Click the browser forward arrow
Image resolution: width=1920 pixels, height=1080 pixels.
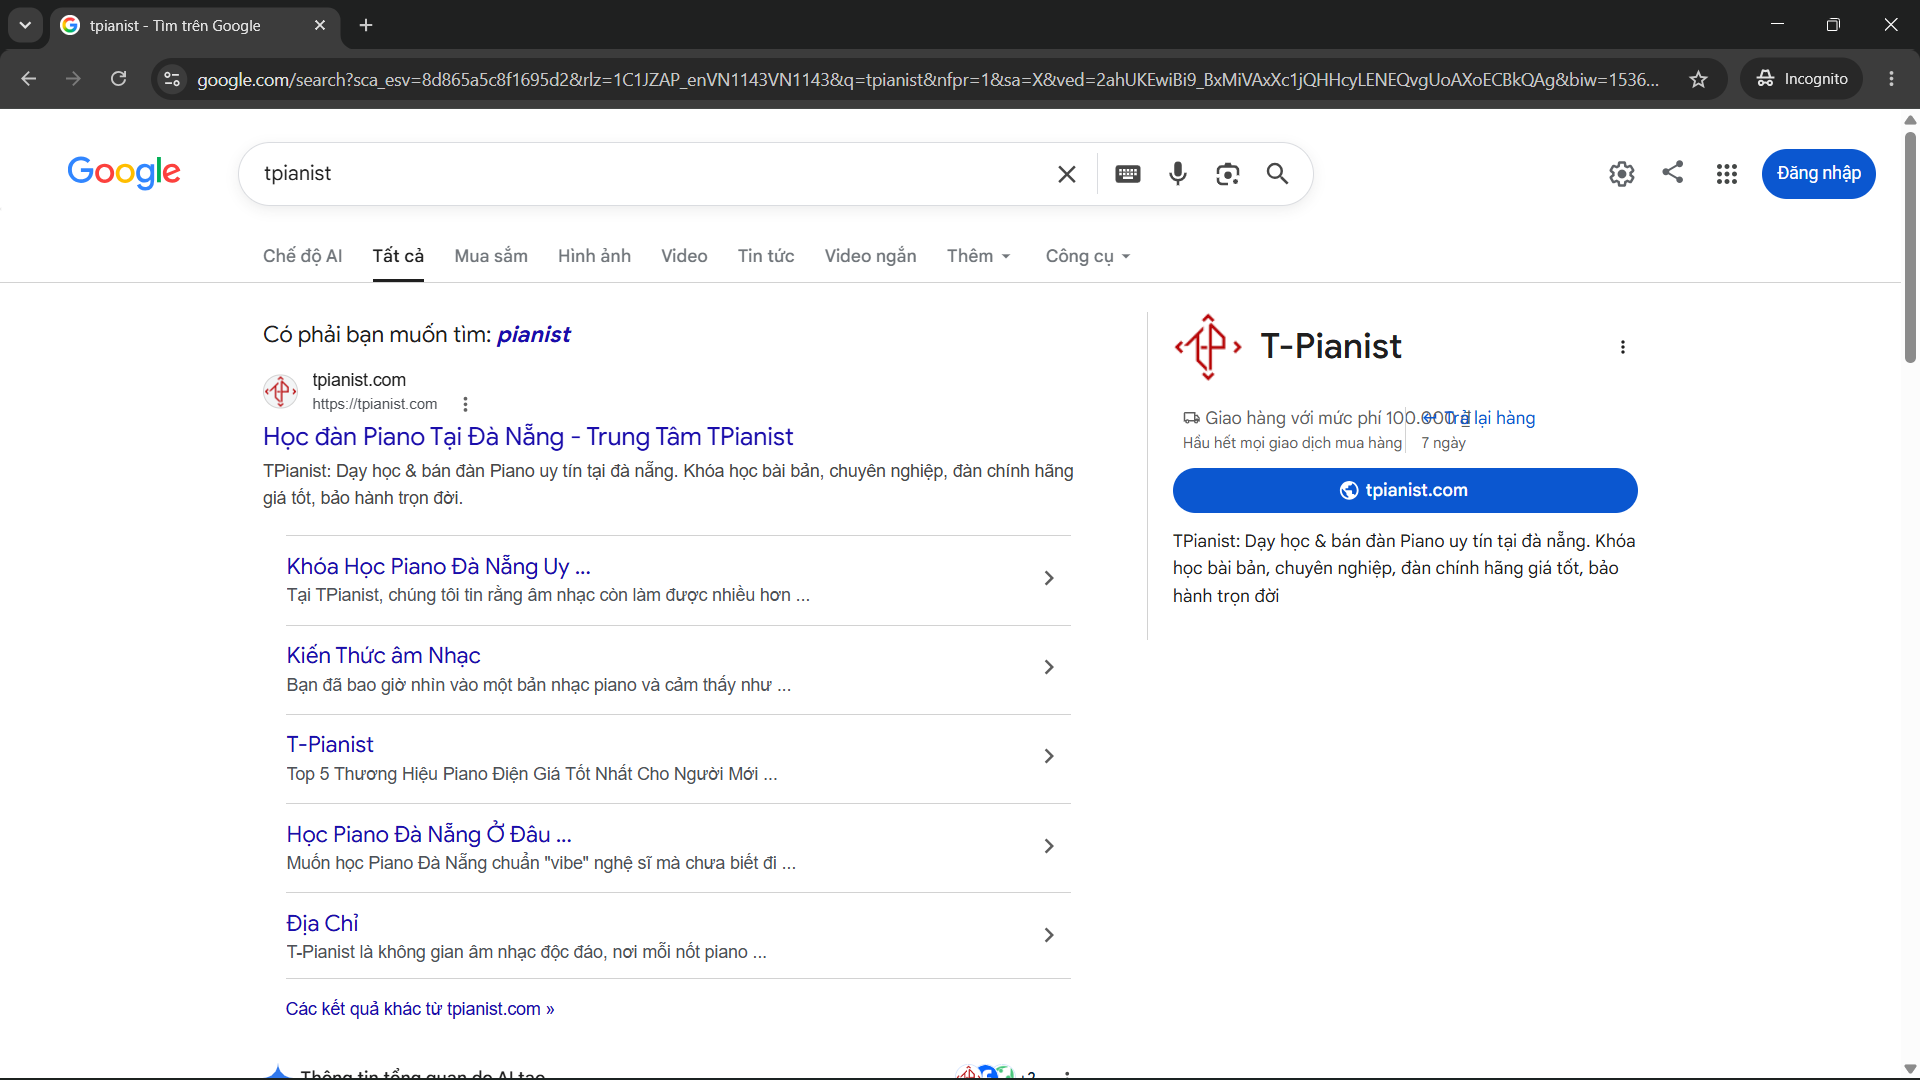[73, 79]
